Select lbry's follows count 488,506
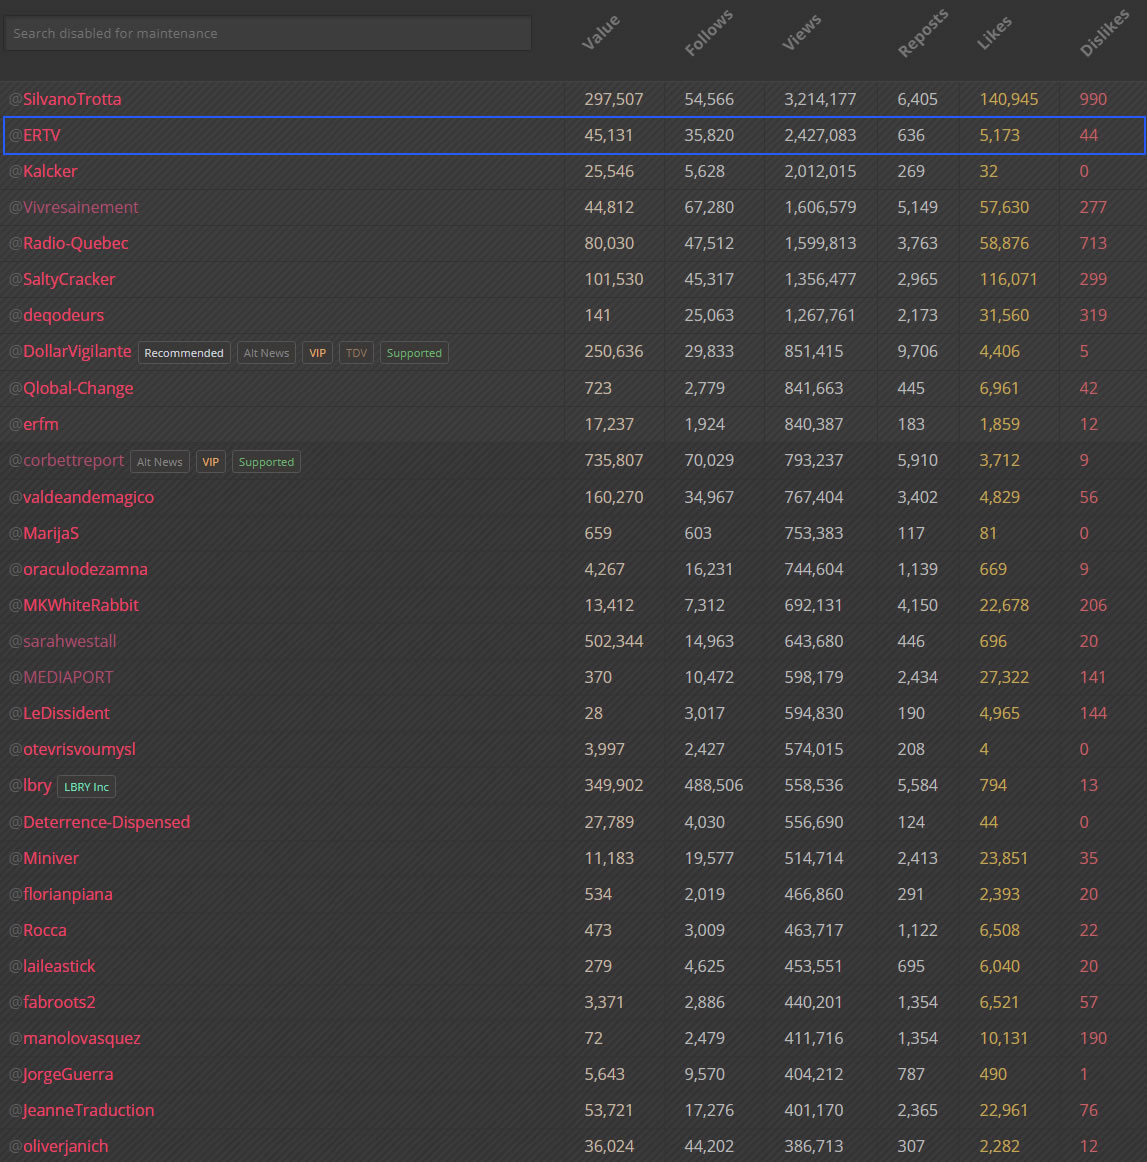 click(714, 786)
